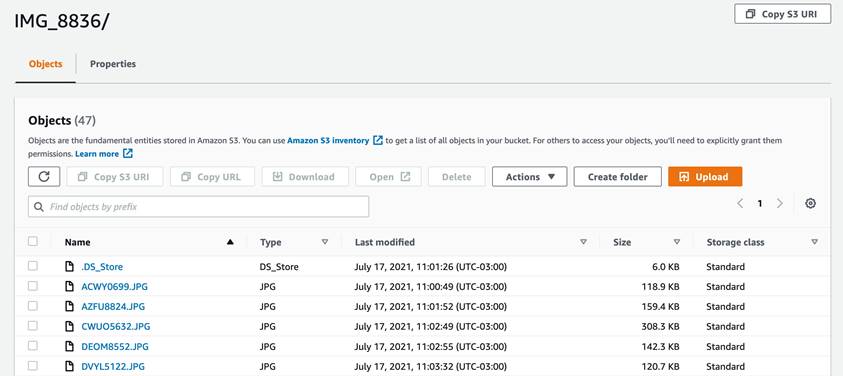Click the Create folder button
The image size is (843, 376).
pyautogui.click(x=617, y=176)
